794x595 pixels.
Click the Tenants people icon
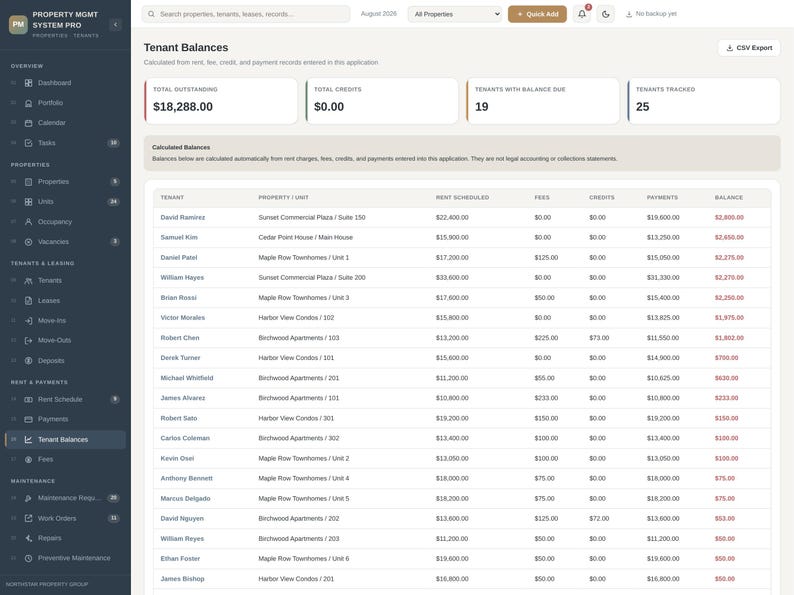coord(28,281)
